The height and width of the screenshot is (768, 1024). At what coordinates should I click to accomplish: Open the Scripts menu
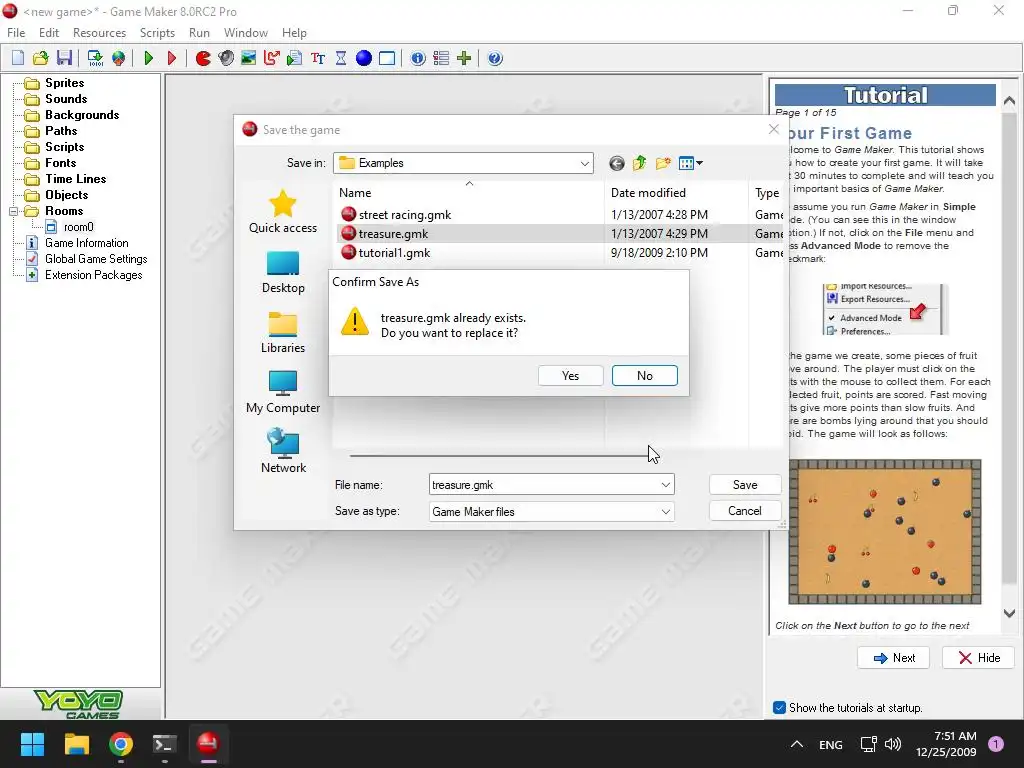coord(157,33)
